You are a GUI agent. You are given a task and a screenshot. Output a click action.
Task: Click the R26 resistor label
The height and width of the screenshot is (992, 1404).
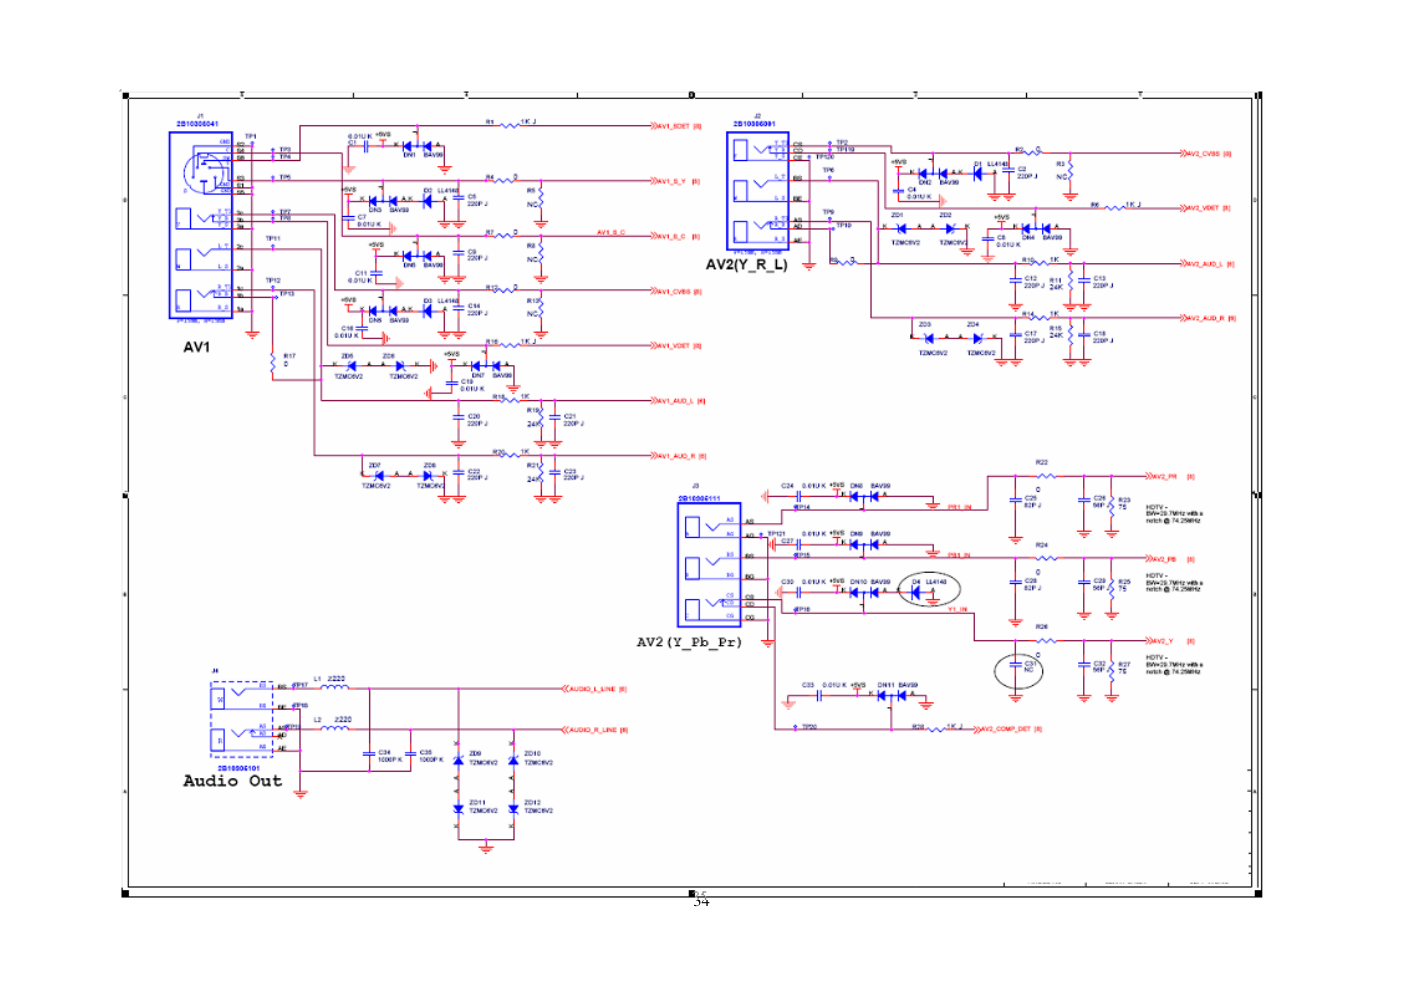[x=1042, y=627]
